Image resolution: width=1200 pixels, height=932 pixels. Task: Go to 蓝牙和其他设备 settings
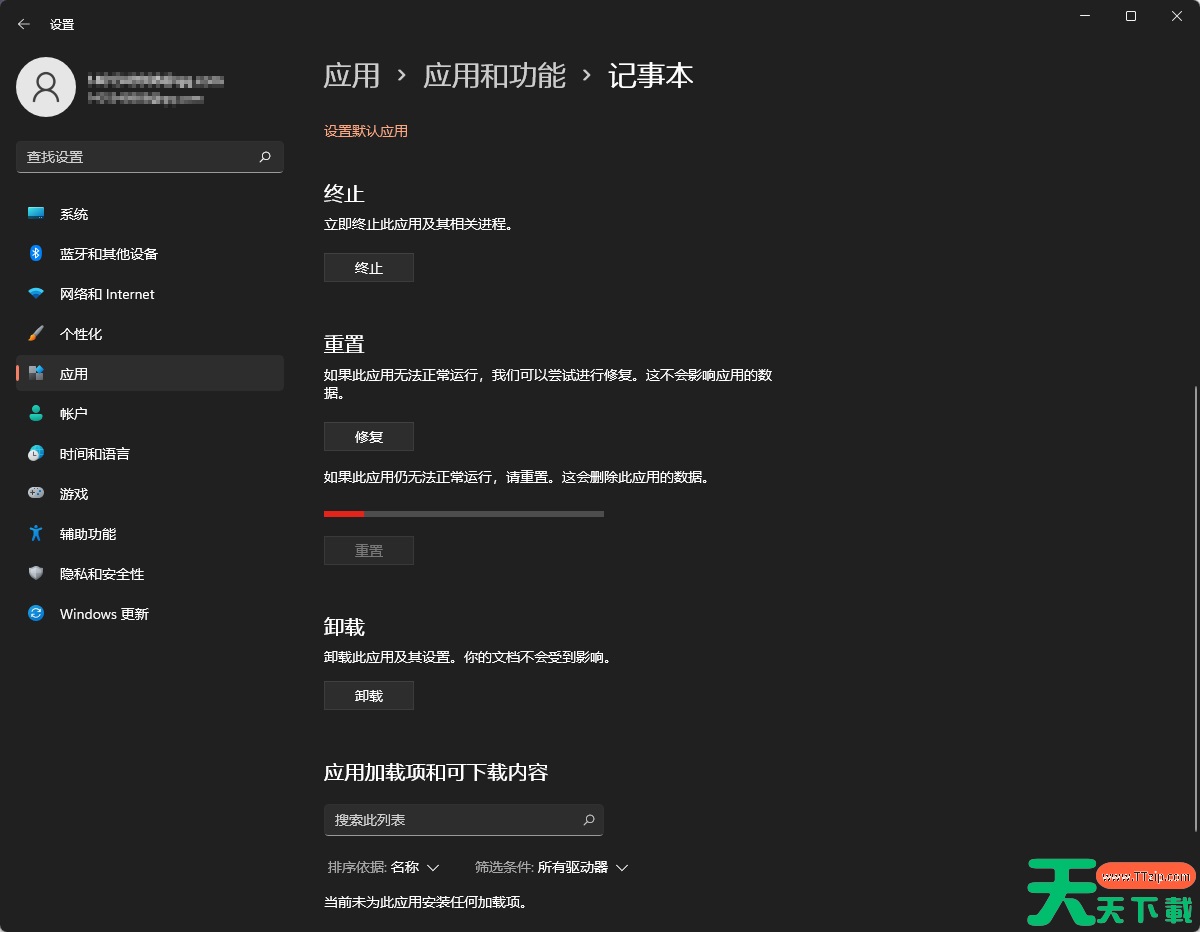pos(150,254)
